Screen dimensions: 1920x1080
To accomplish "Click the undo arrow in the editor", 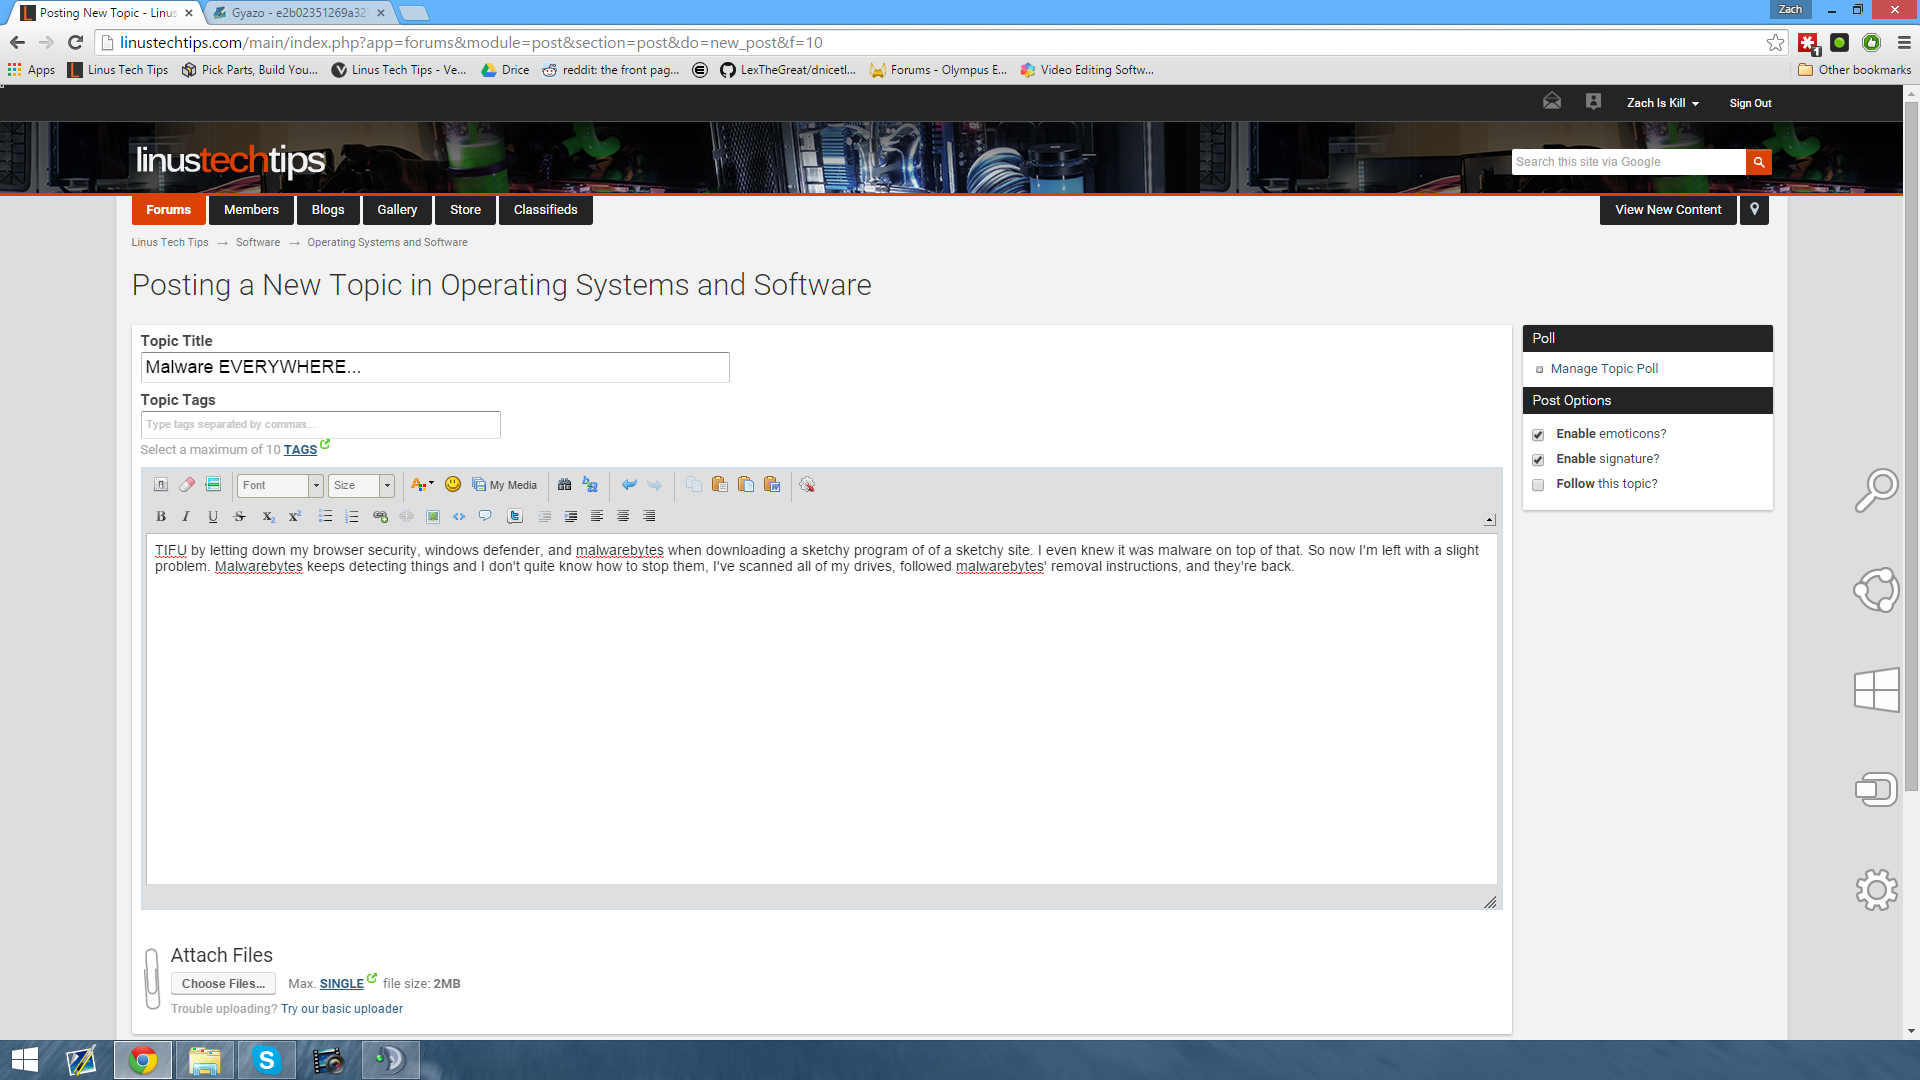I will [629, 485].
